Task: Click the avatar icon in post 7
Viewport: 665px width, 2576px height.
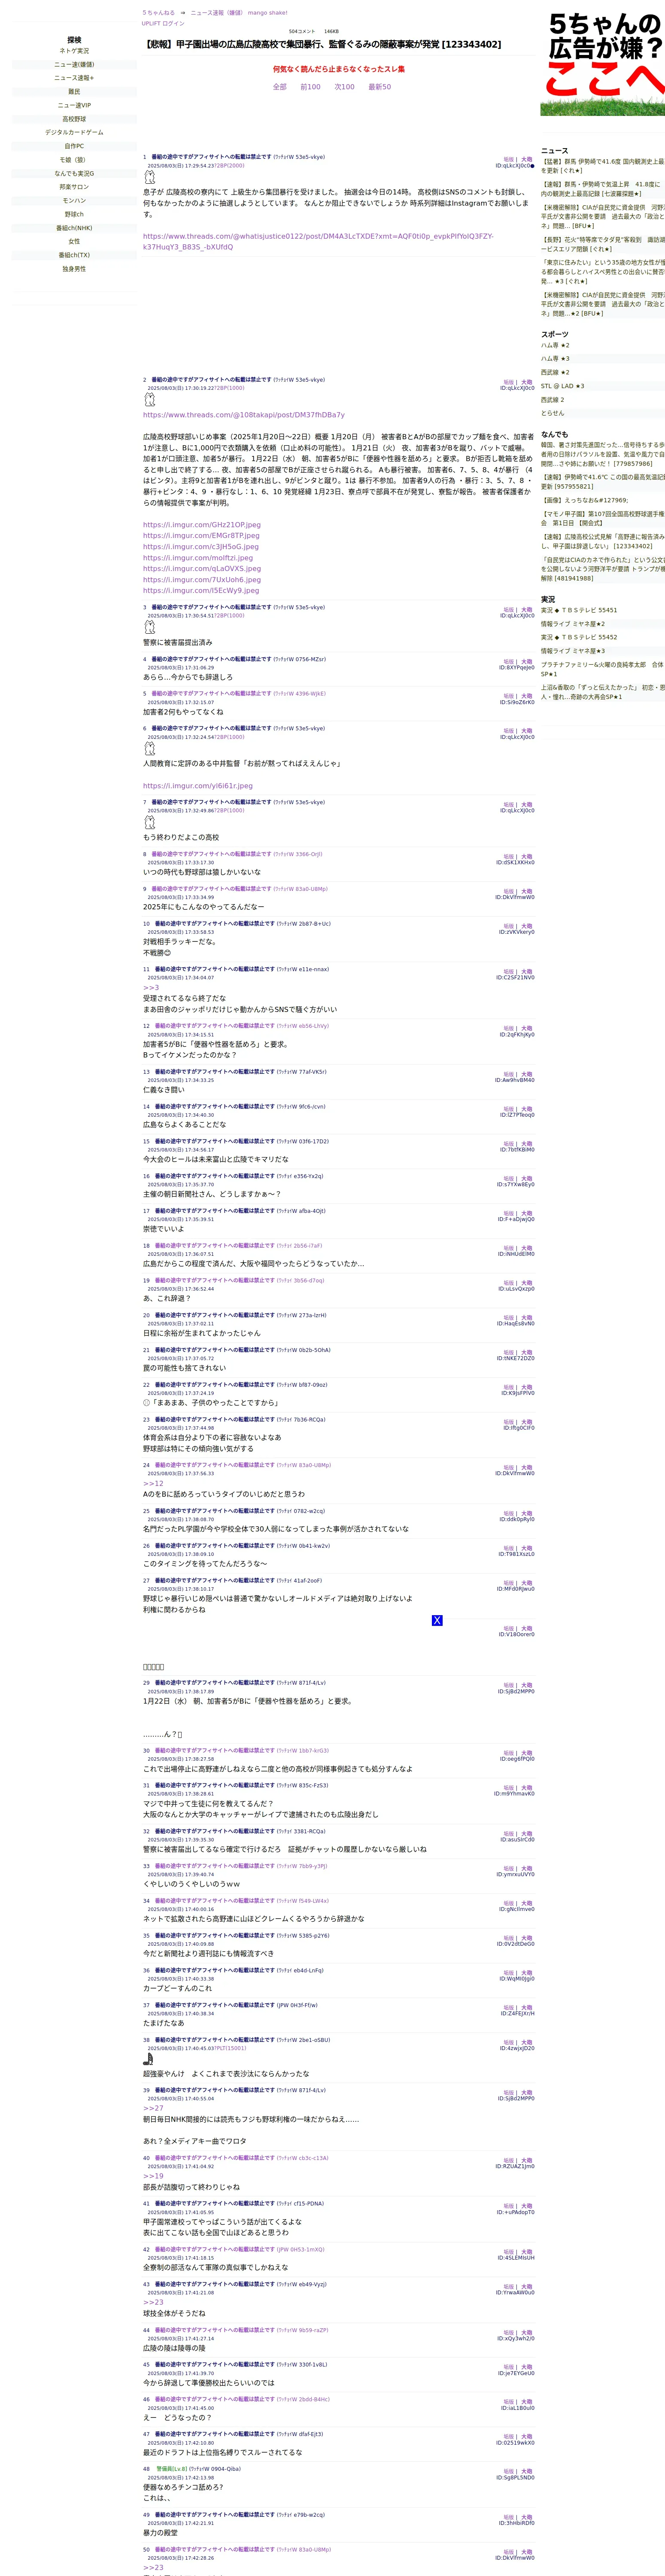Action: [150, 822]
